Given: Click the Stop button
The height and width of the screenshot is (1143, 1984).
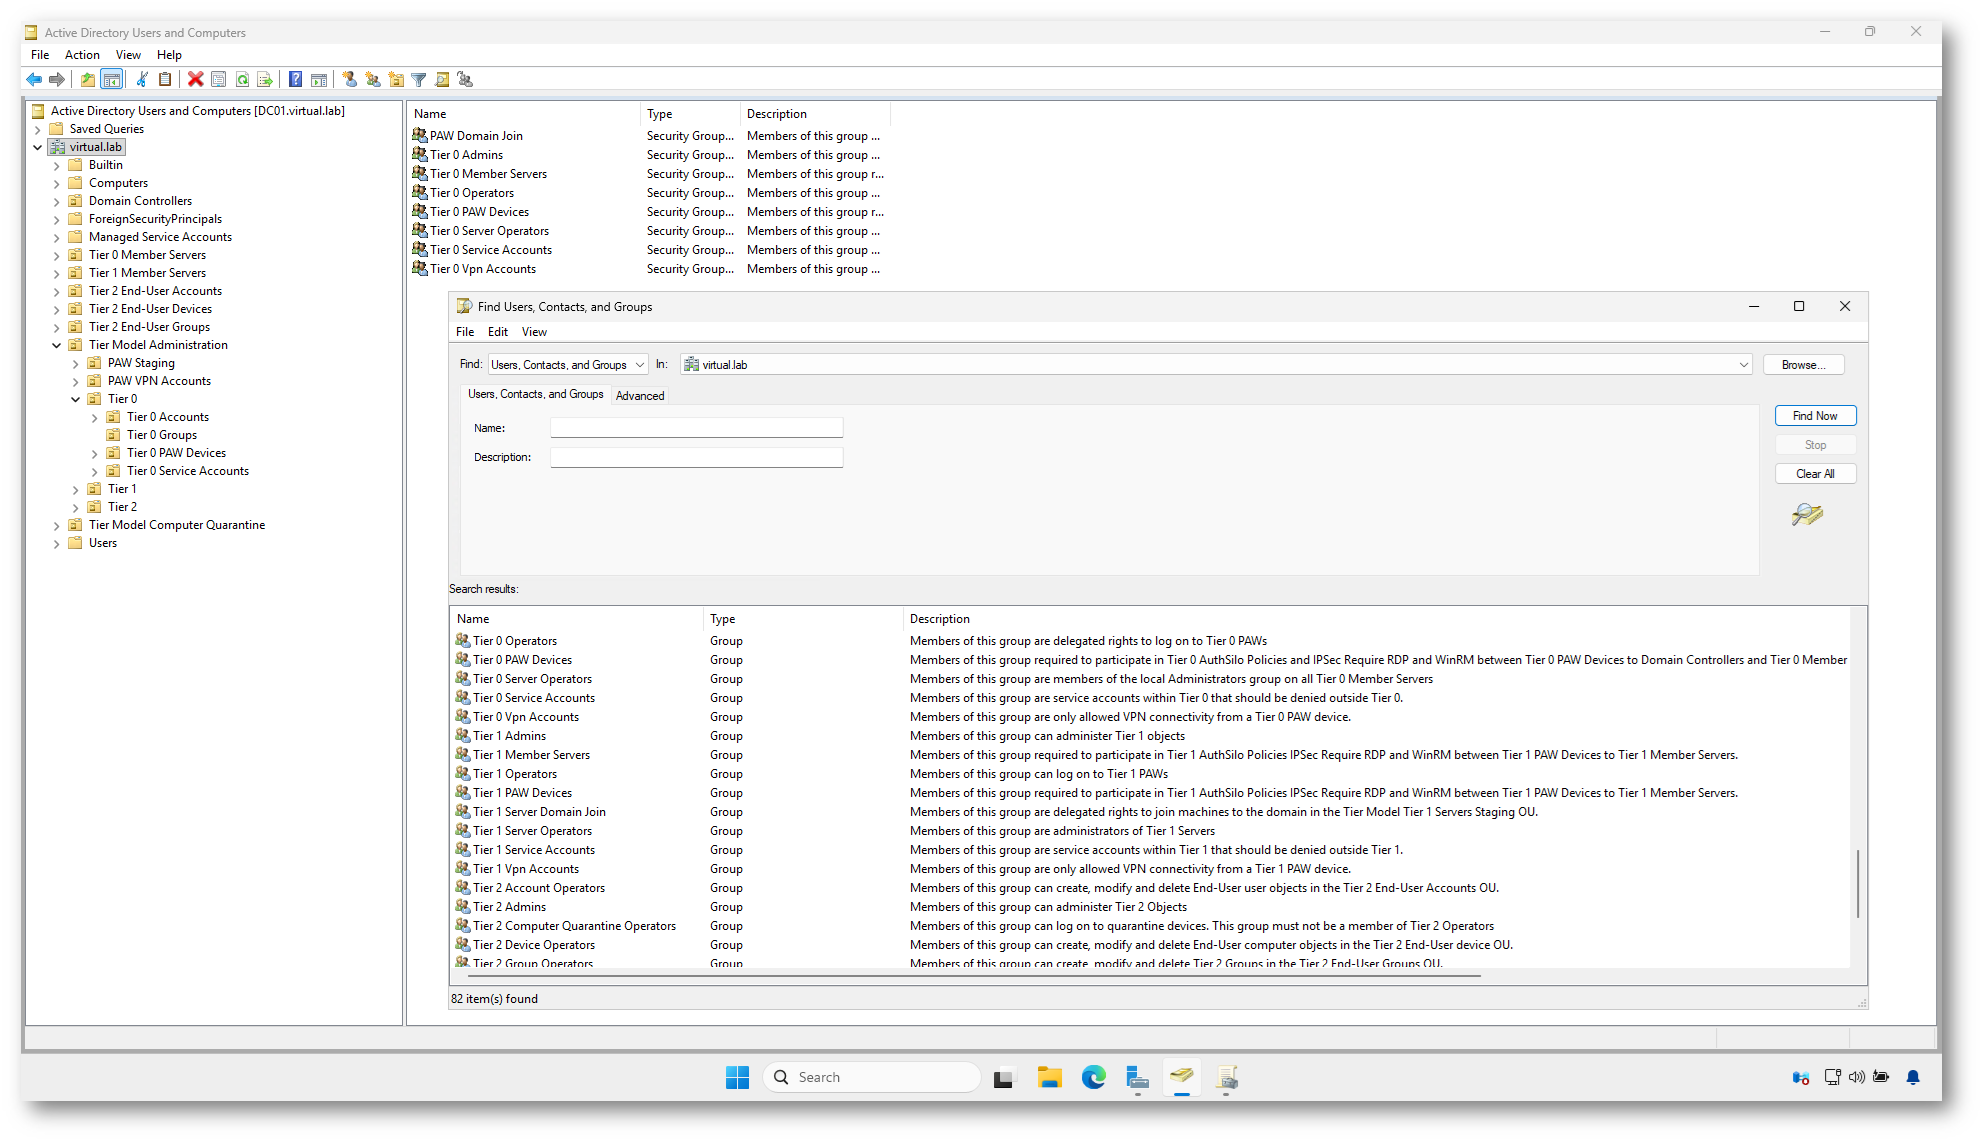Looking at the screenshot, I should (x=1815, y=445).
